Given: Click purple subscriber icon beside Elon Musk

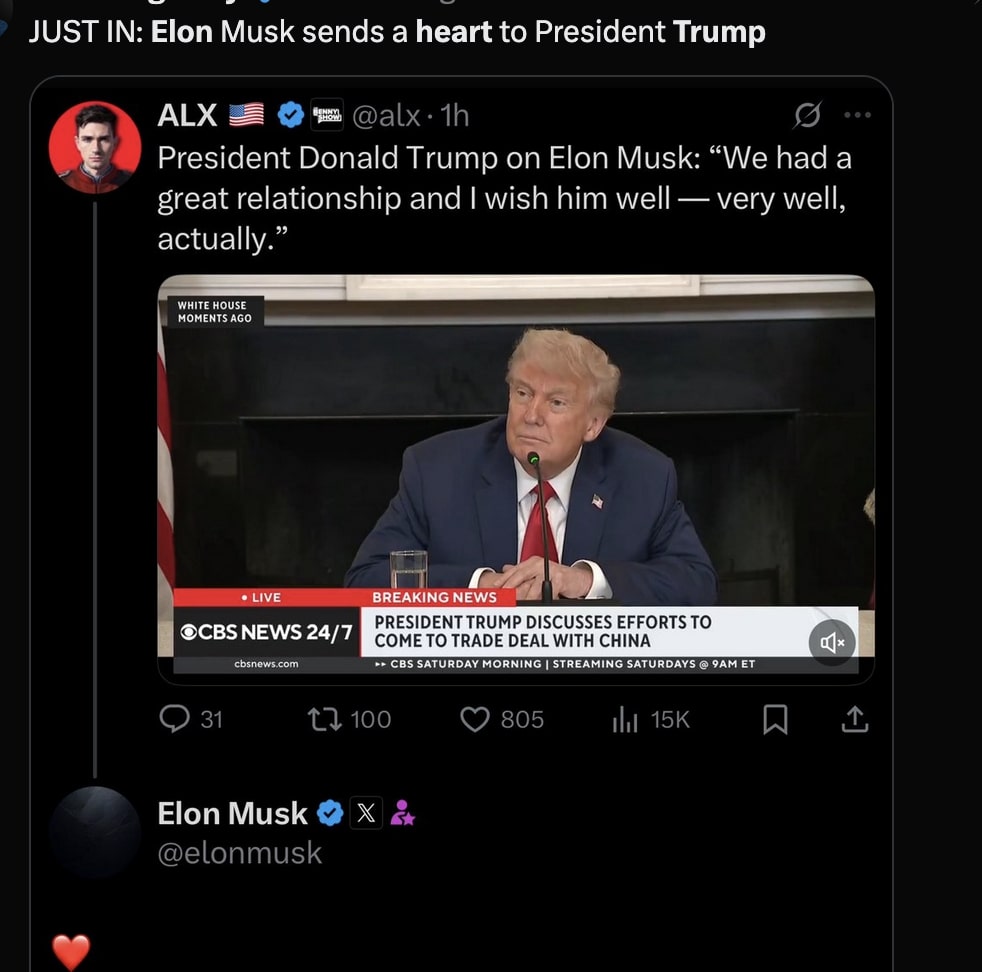Looking at the screenshot, I should pos(402,814).
